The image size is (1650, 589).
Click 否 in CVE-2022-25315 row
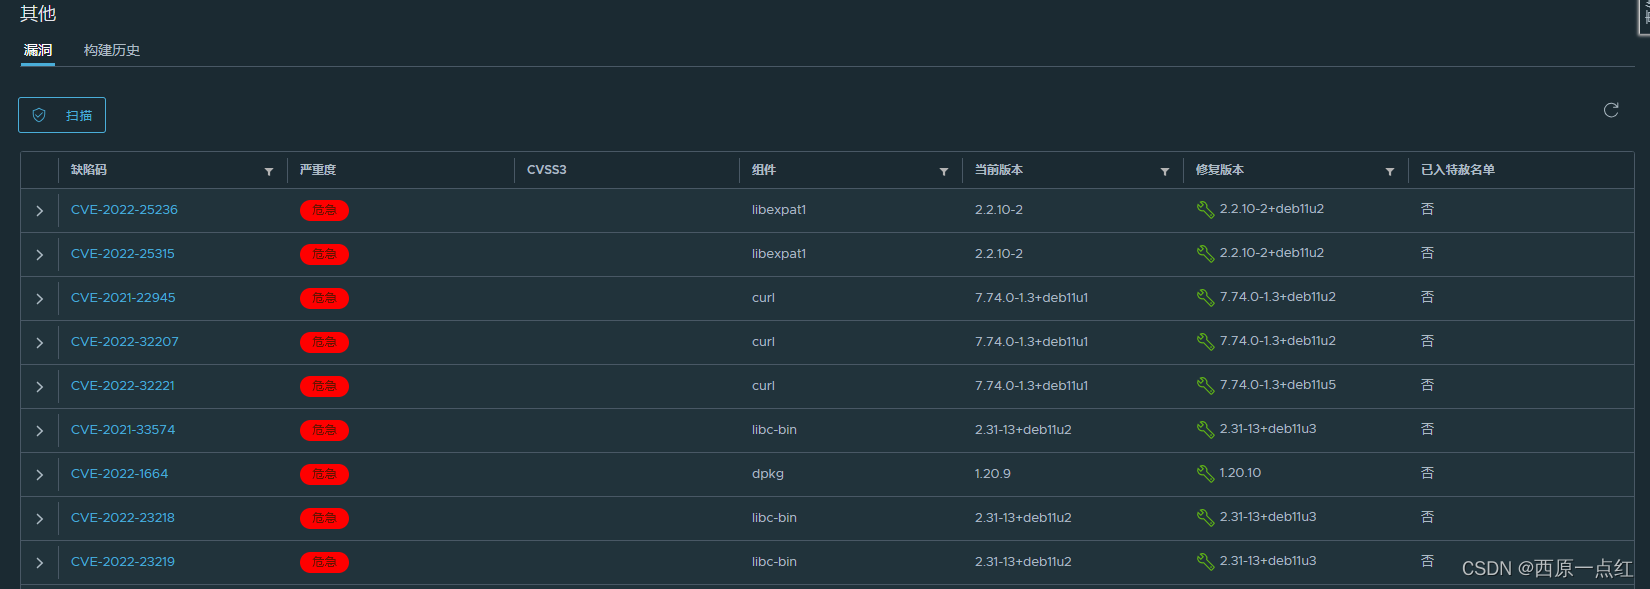coord(1427,253)
